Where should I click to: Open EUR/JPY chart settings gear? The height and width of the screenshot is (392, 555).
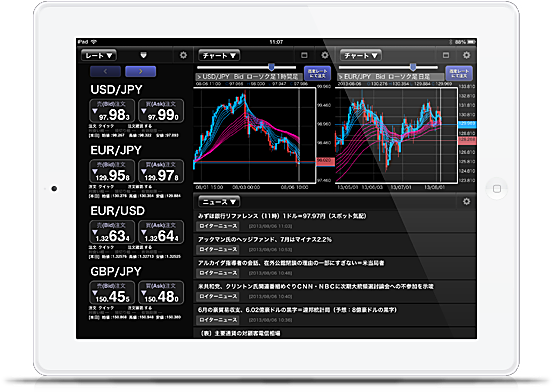[467, 55]
